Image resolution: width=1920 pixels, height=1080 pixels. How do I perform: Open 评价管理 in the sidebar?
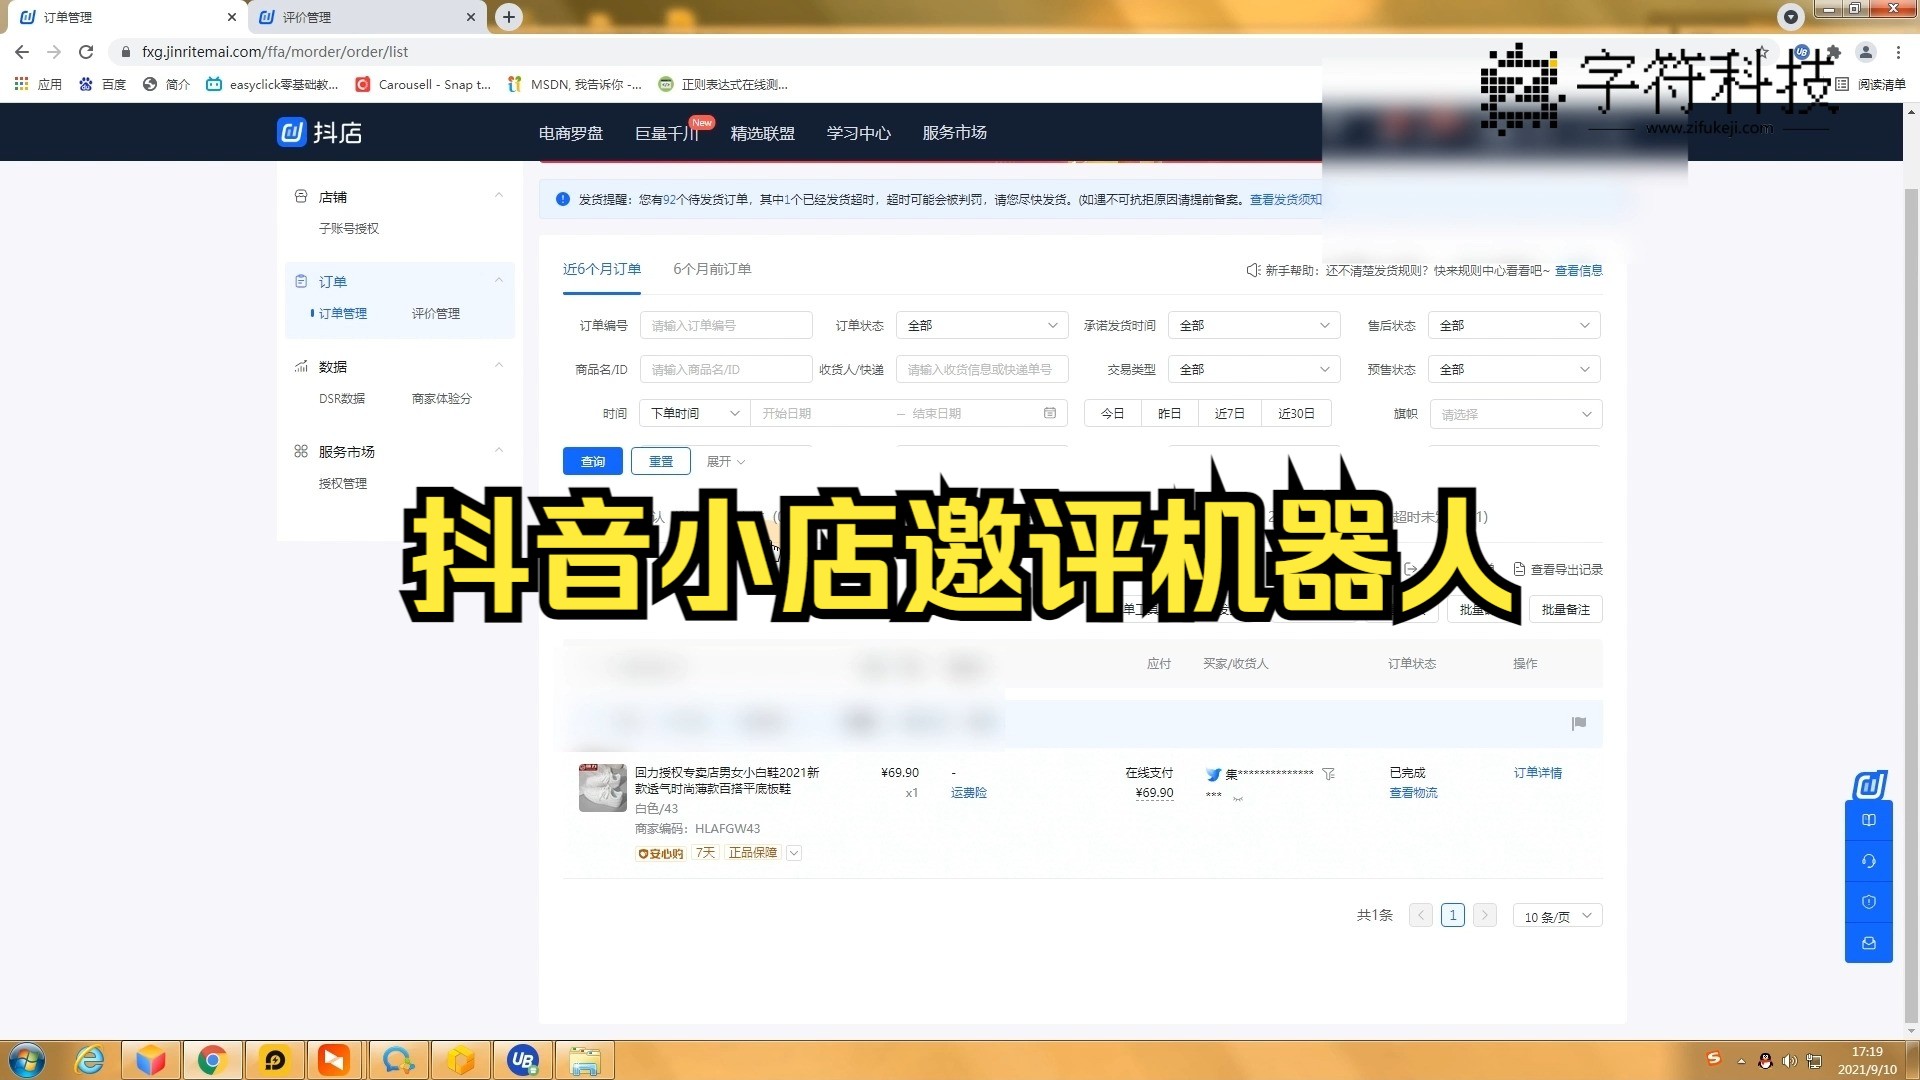(435, 314)
